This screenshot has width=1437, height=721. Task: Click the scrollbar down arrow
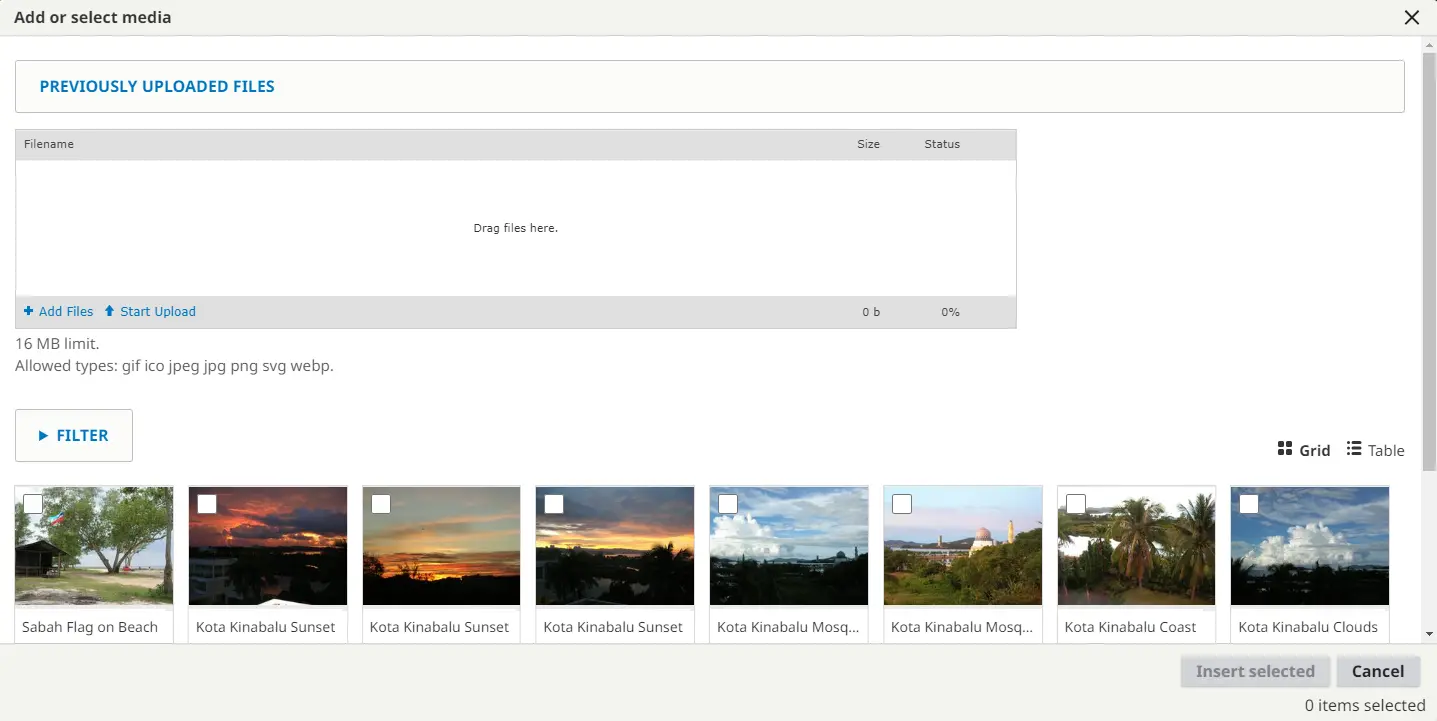1429,634
